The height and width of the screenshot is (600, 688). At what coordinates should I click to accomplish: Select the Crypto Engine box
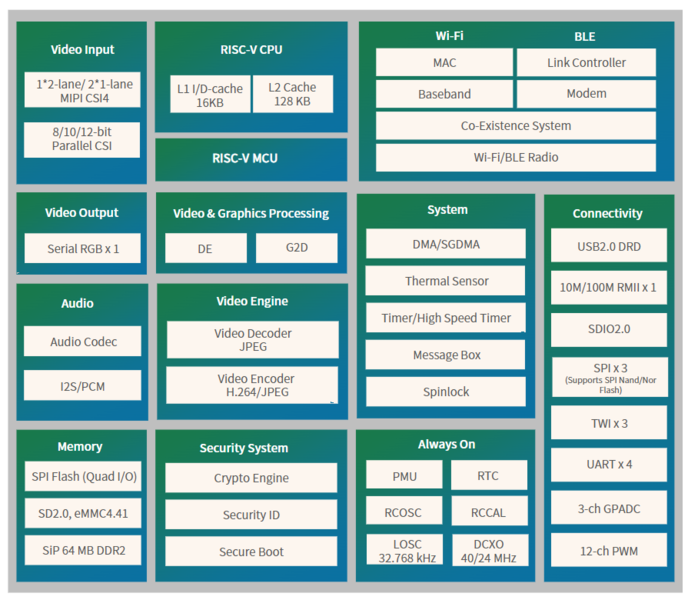(251, 478)
